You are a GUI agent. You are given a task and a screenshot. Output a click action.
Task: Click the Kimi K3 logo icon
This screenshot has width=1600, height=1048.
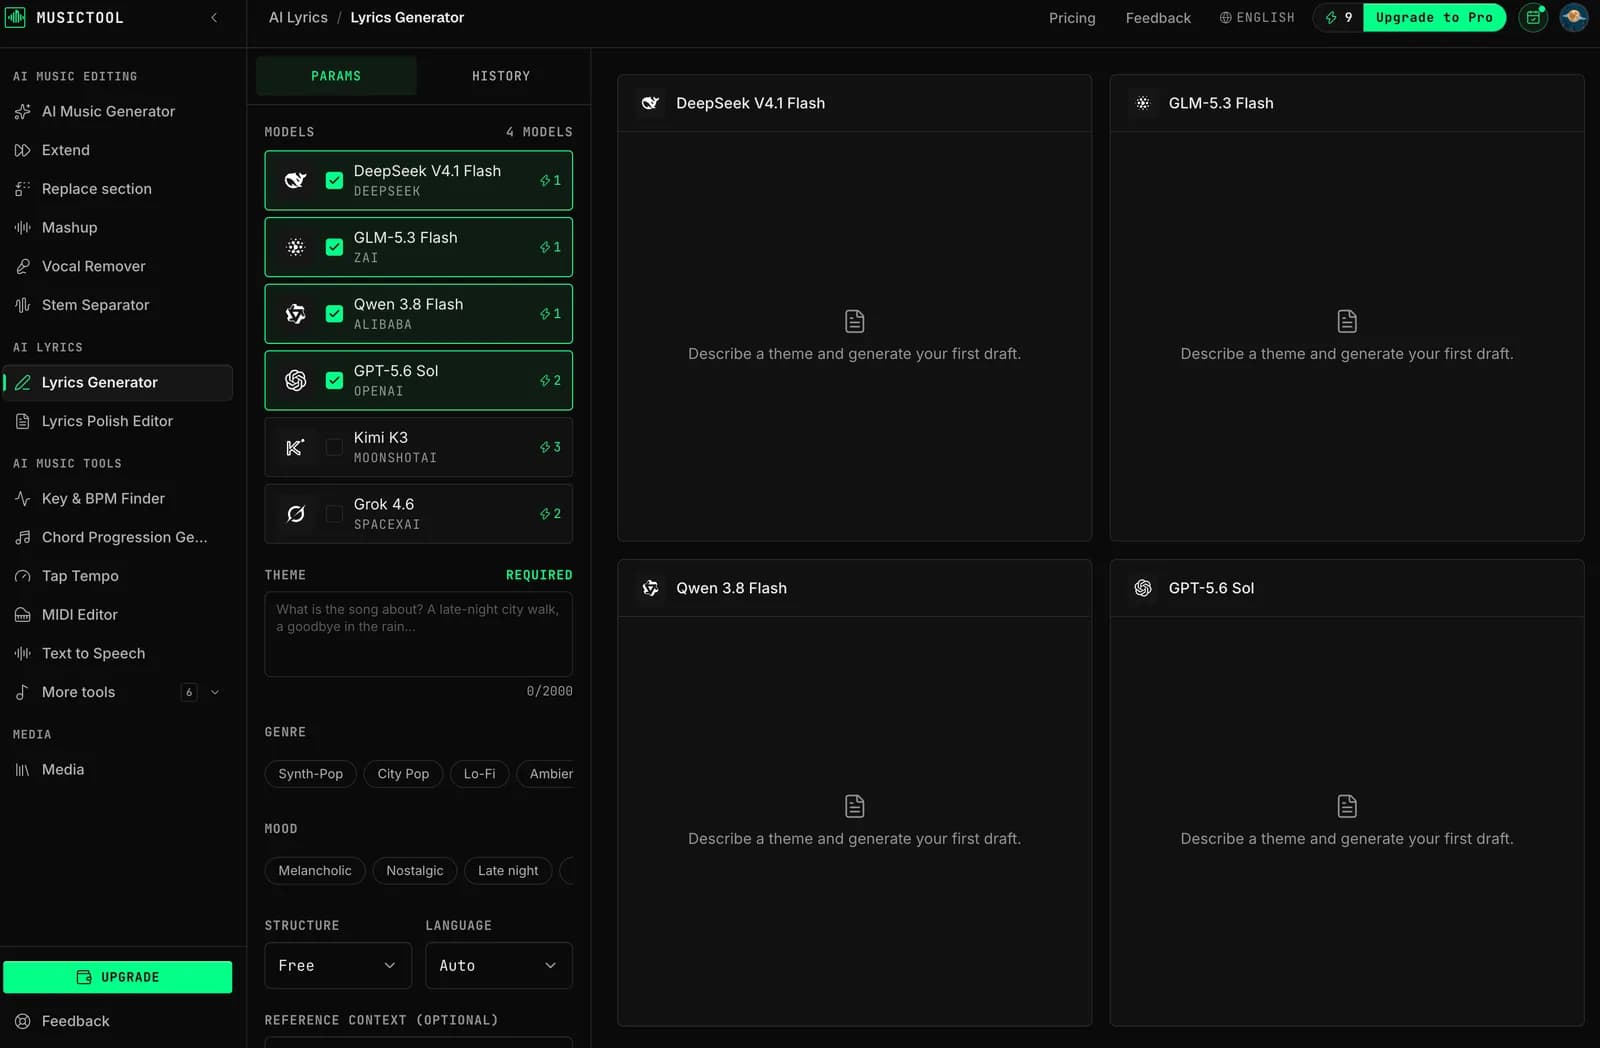coord(296,447)
